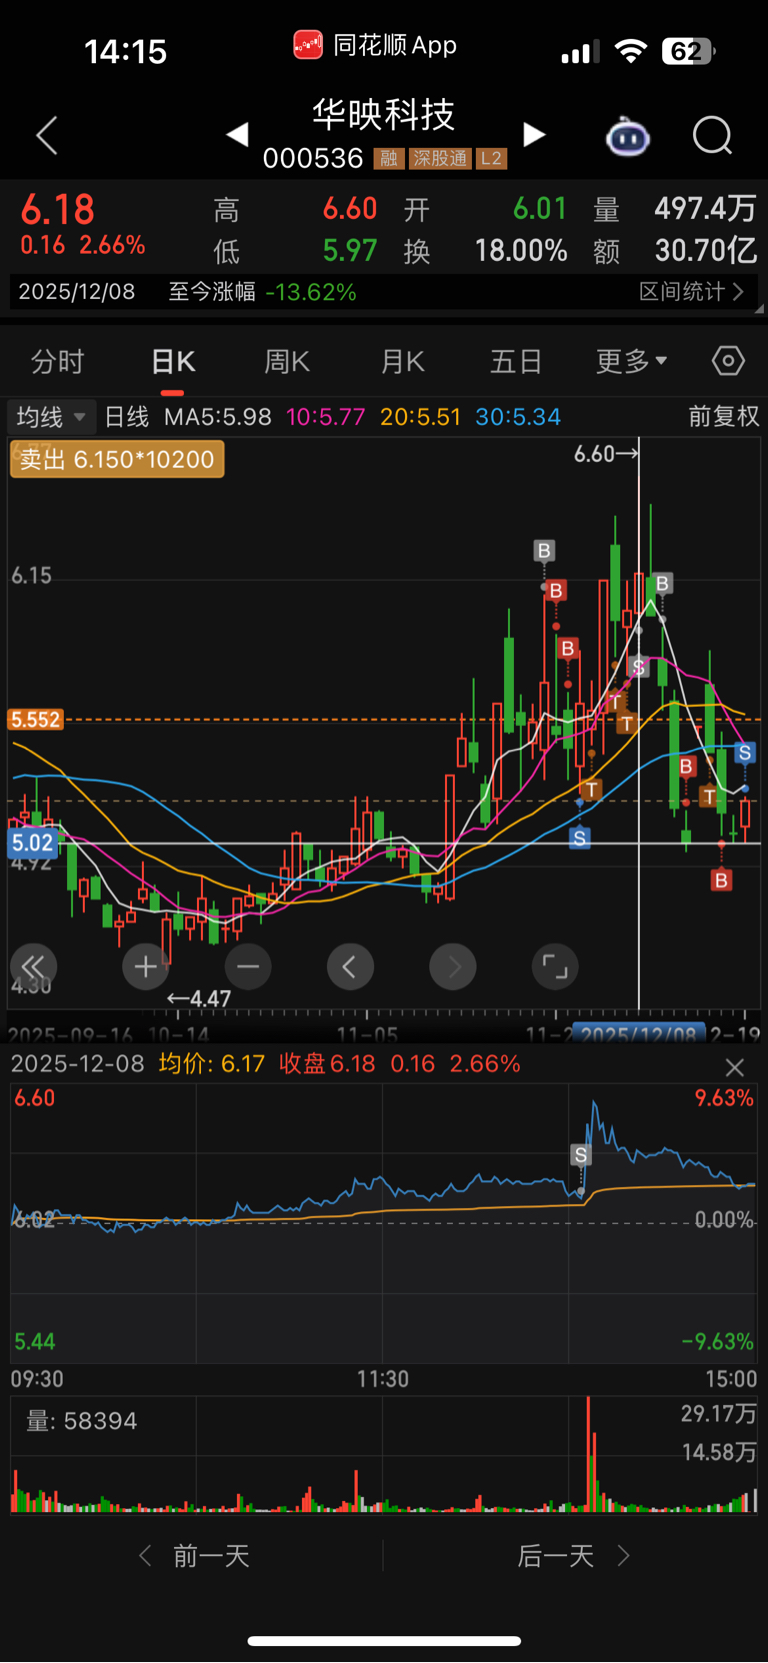Image resolution: width=768 pixels, height=1663 pixels.
Task: Tap the Wi-Fi icon in status bar
Action: click(630, 51)
